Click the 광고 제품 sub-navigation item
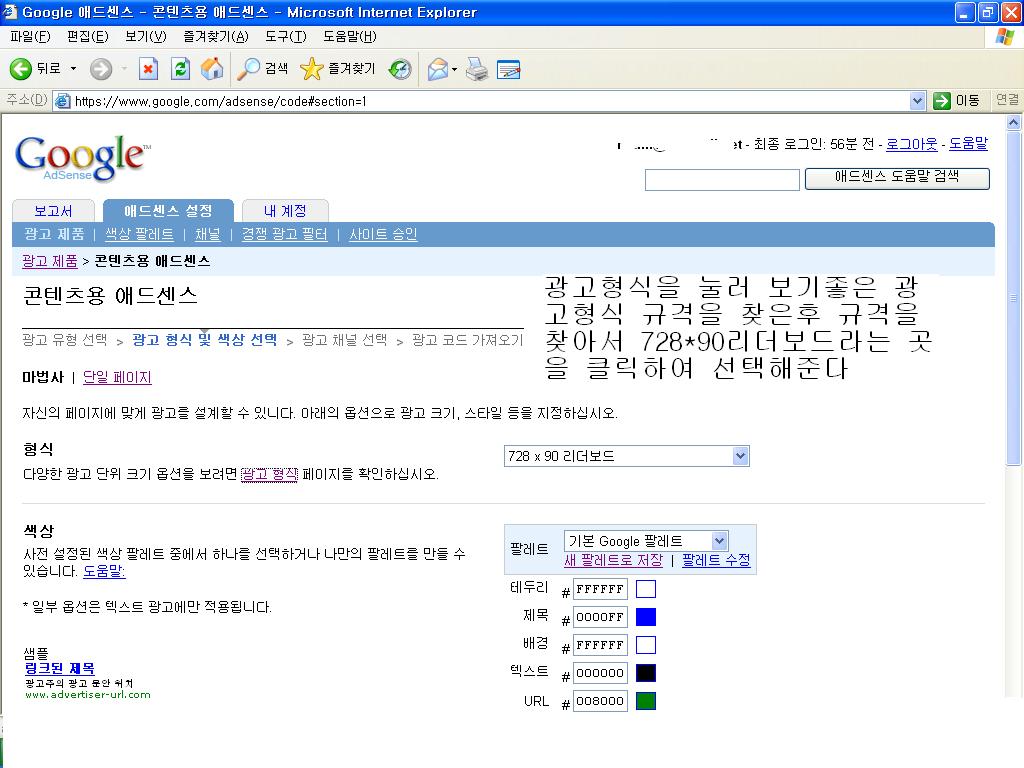This screenshot has width=1024, height=768. tap(54, 234)
